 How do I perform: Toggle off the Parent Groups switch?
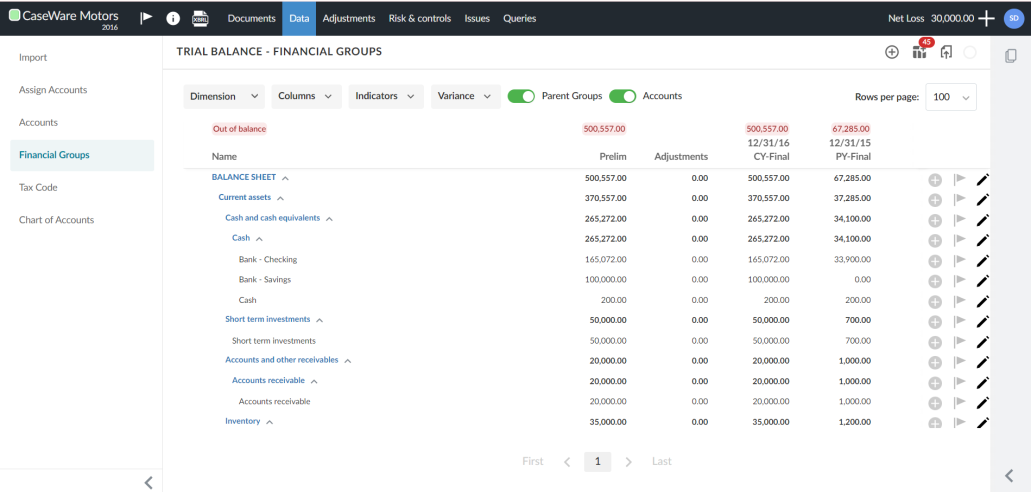tap(521, 96)
